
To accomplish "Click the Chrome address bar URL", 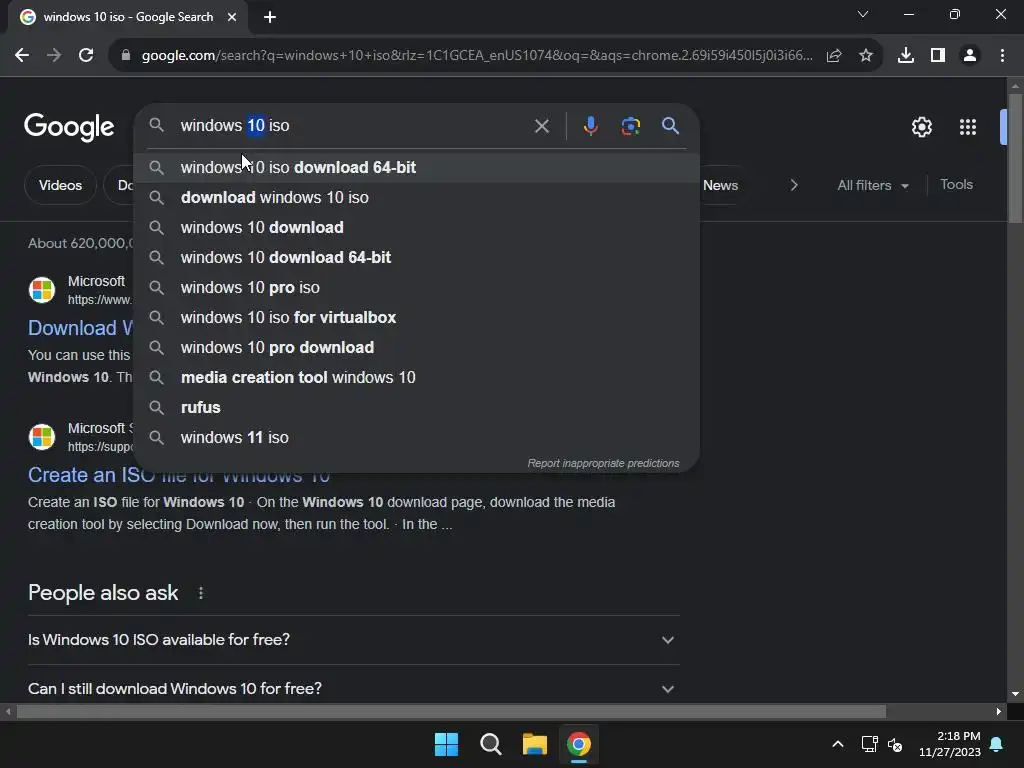I will tap(477, 56).
